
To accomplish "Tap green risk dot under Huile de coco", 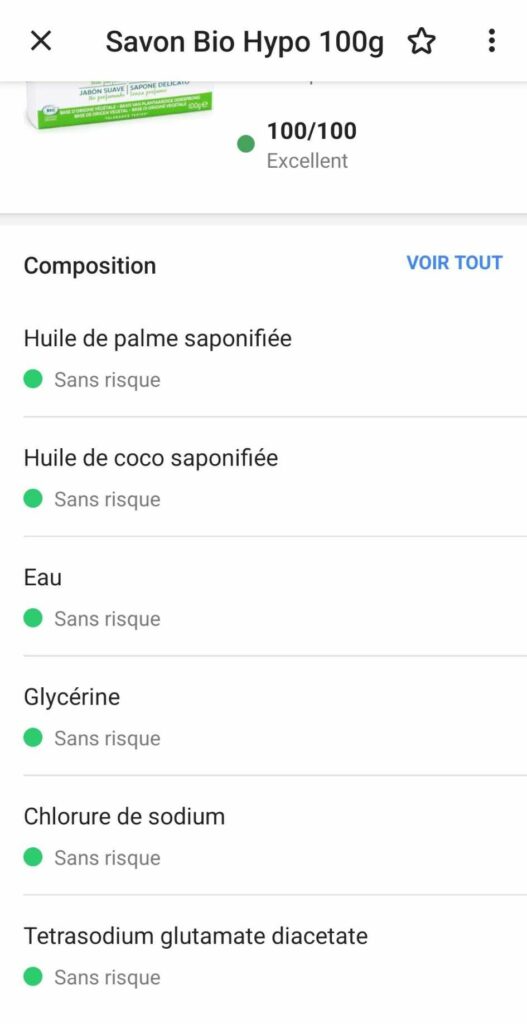I will pos(33,498).
